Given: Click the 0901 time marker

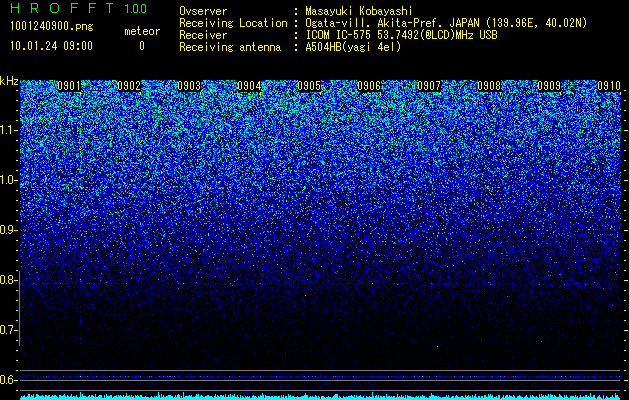Looking at the screenshot, I should tap(69, 86).
